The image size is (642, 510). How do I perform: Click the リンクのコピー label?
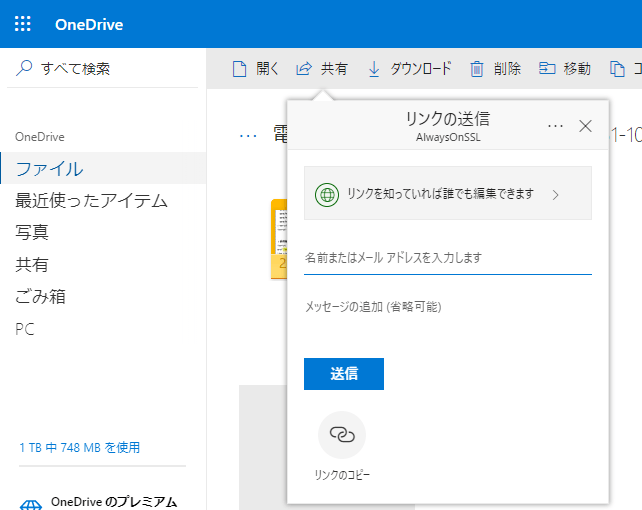tap(342, 475)
